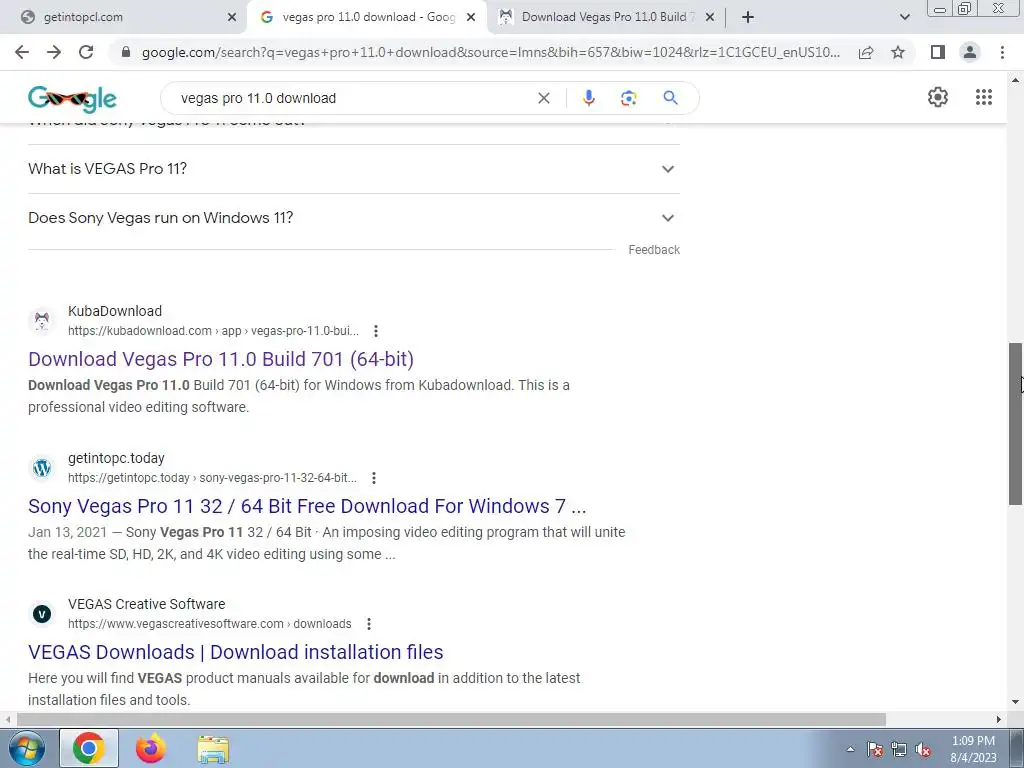Open the Chrome side panel
Image resolution: width=1024 pixels, height=768 pixels.
point(938,52)
